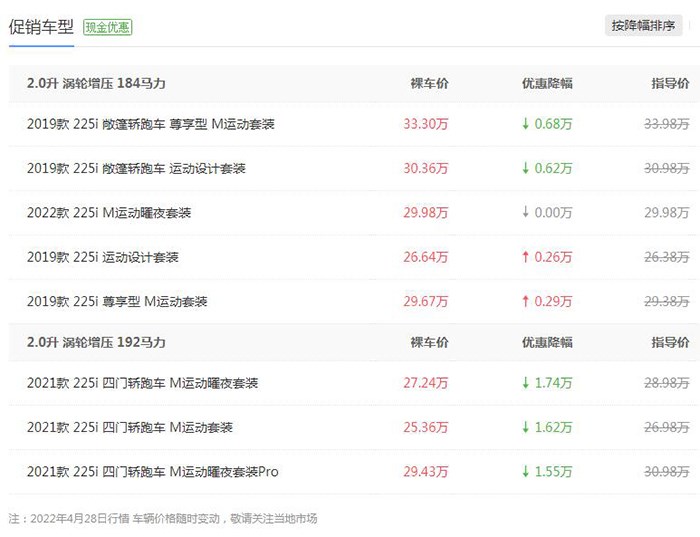700x537 pixels.
Task: Click 指导价 header in 192马力 section
Action: coord(670,342)
